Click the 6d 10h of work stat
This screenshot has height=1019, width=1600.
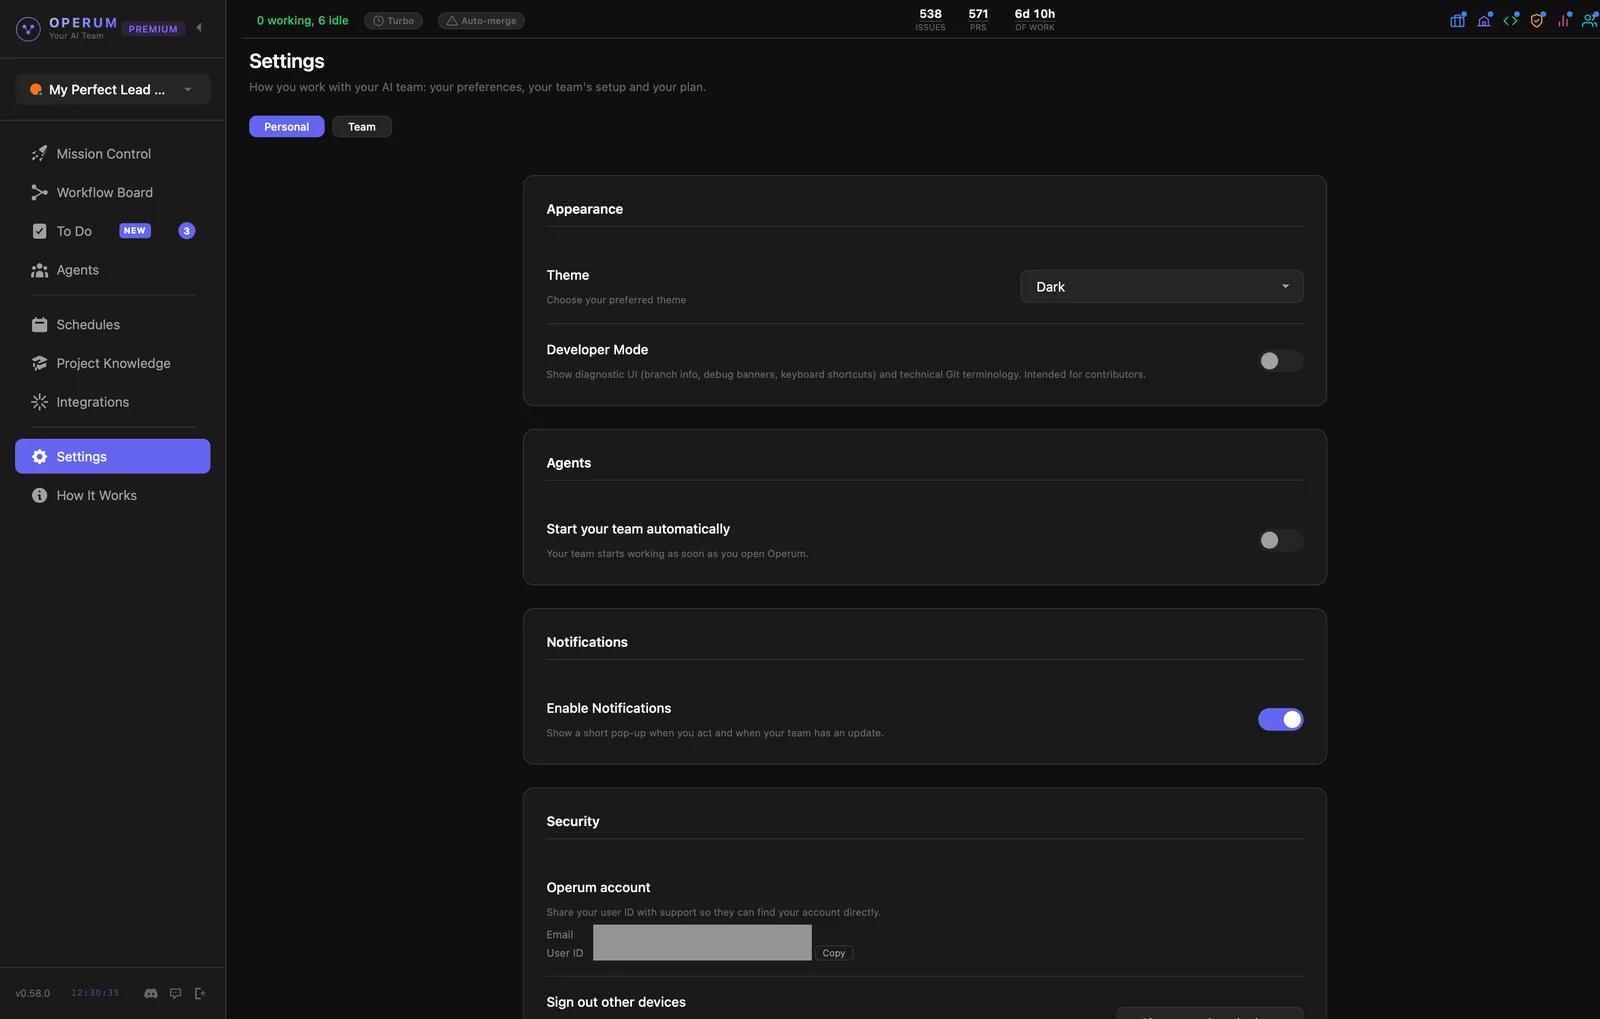(1035, 20)
